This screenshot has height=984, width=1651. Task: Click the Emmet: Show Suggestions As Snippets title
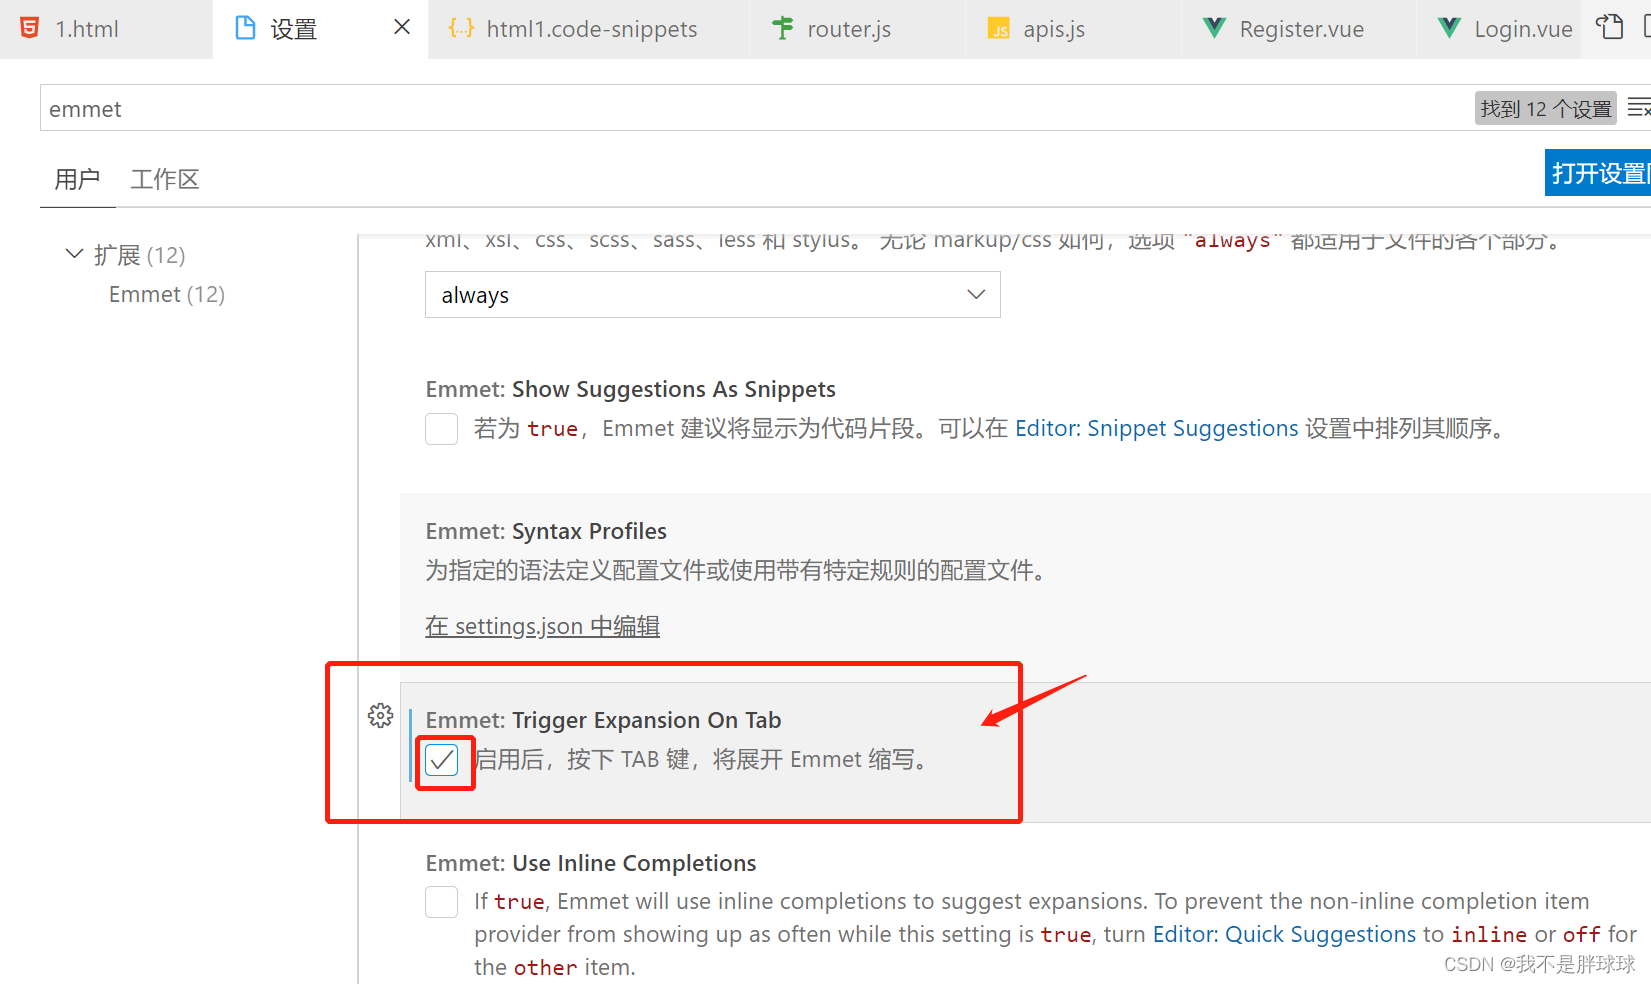tap(630, 389)
